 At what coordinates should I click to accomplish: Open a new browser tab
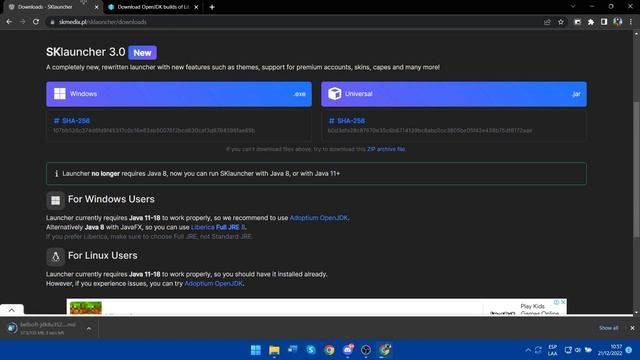(212, 7)
